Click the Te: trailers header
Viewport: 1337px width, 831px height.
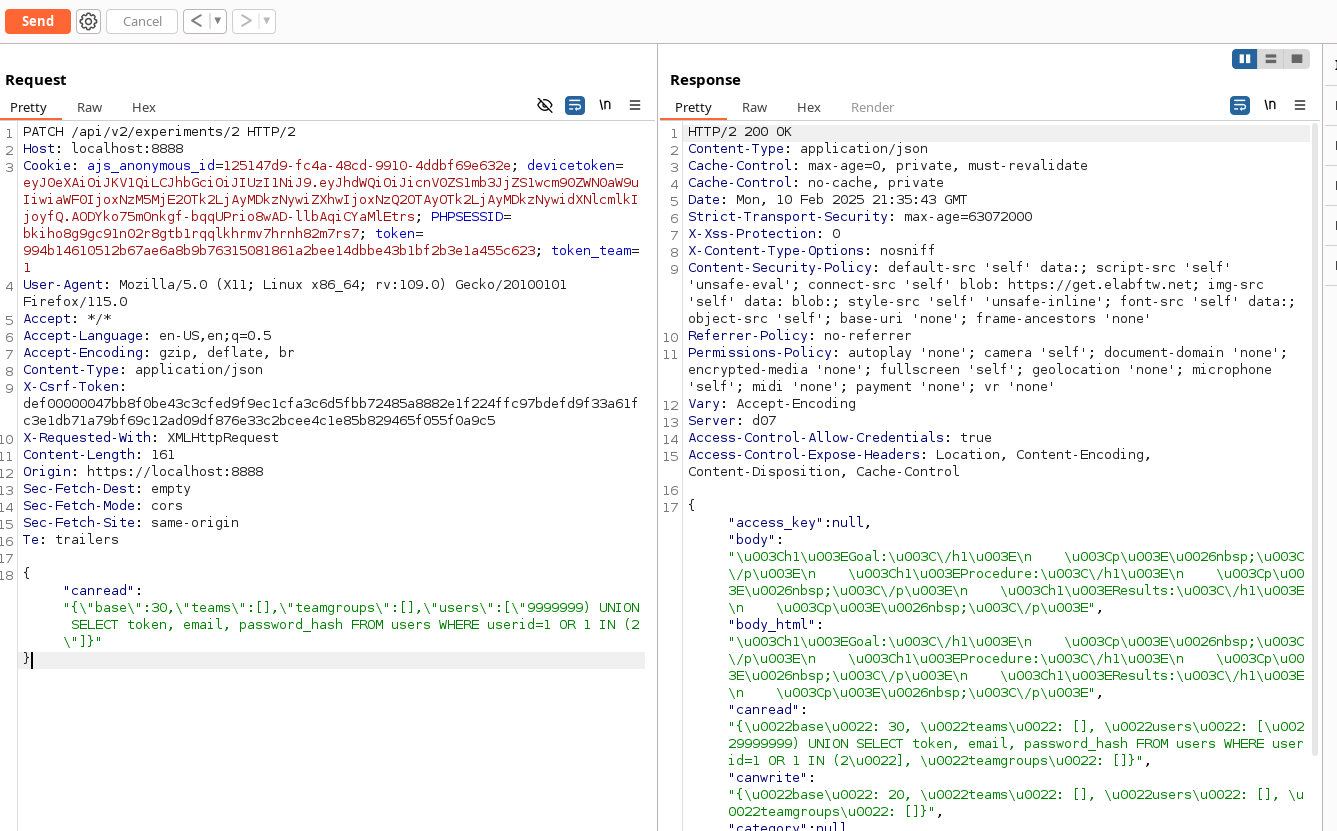71,539
